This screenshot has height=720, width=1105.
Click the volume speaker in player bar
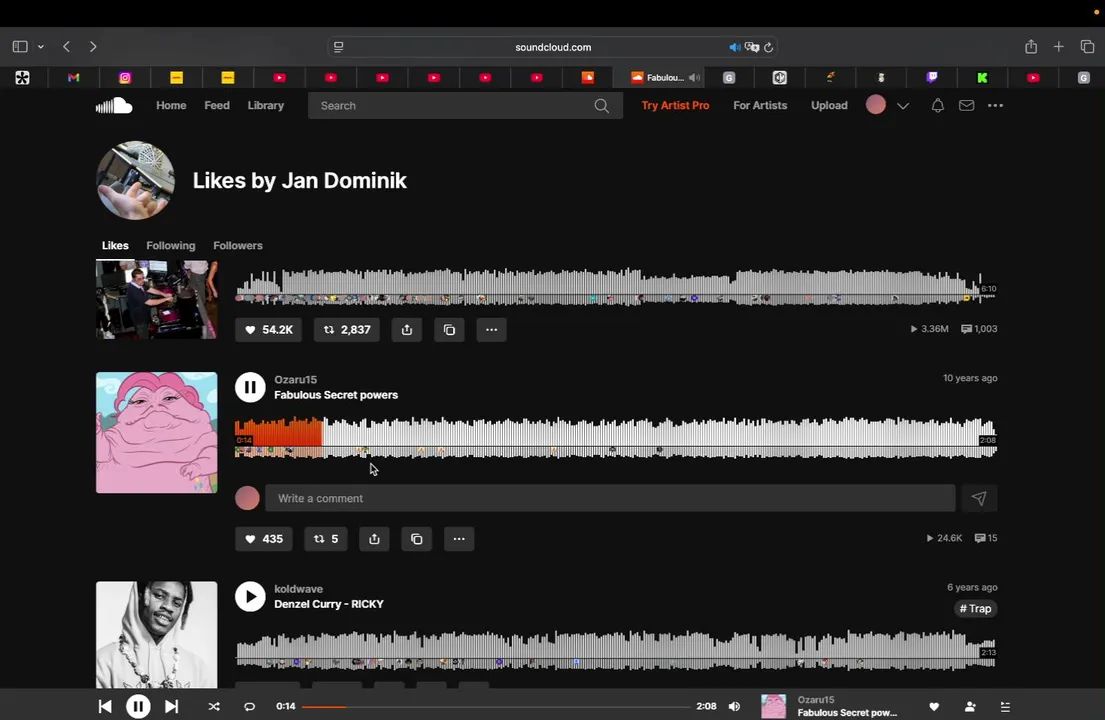coord(734,707)
